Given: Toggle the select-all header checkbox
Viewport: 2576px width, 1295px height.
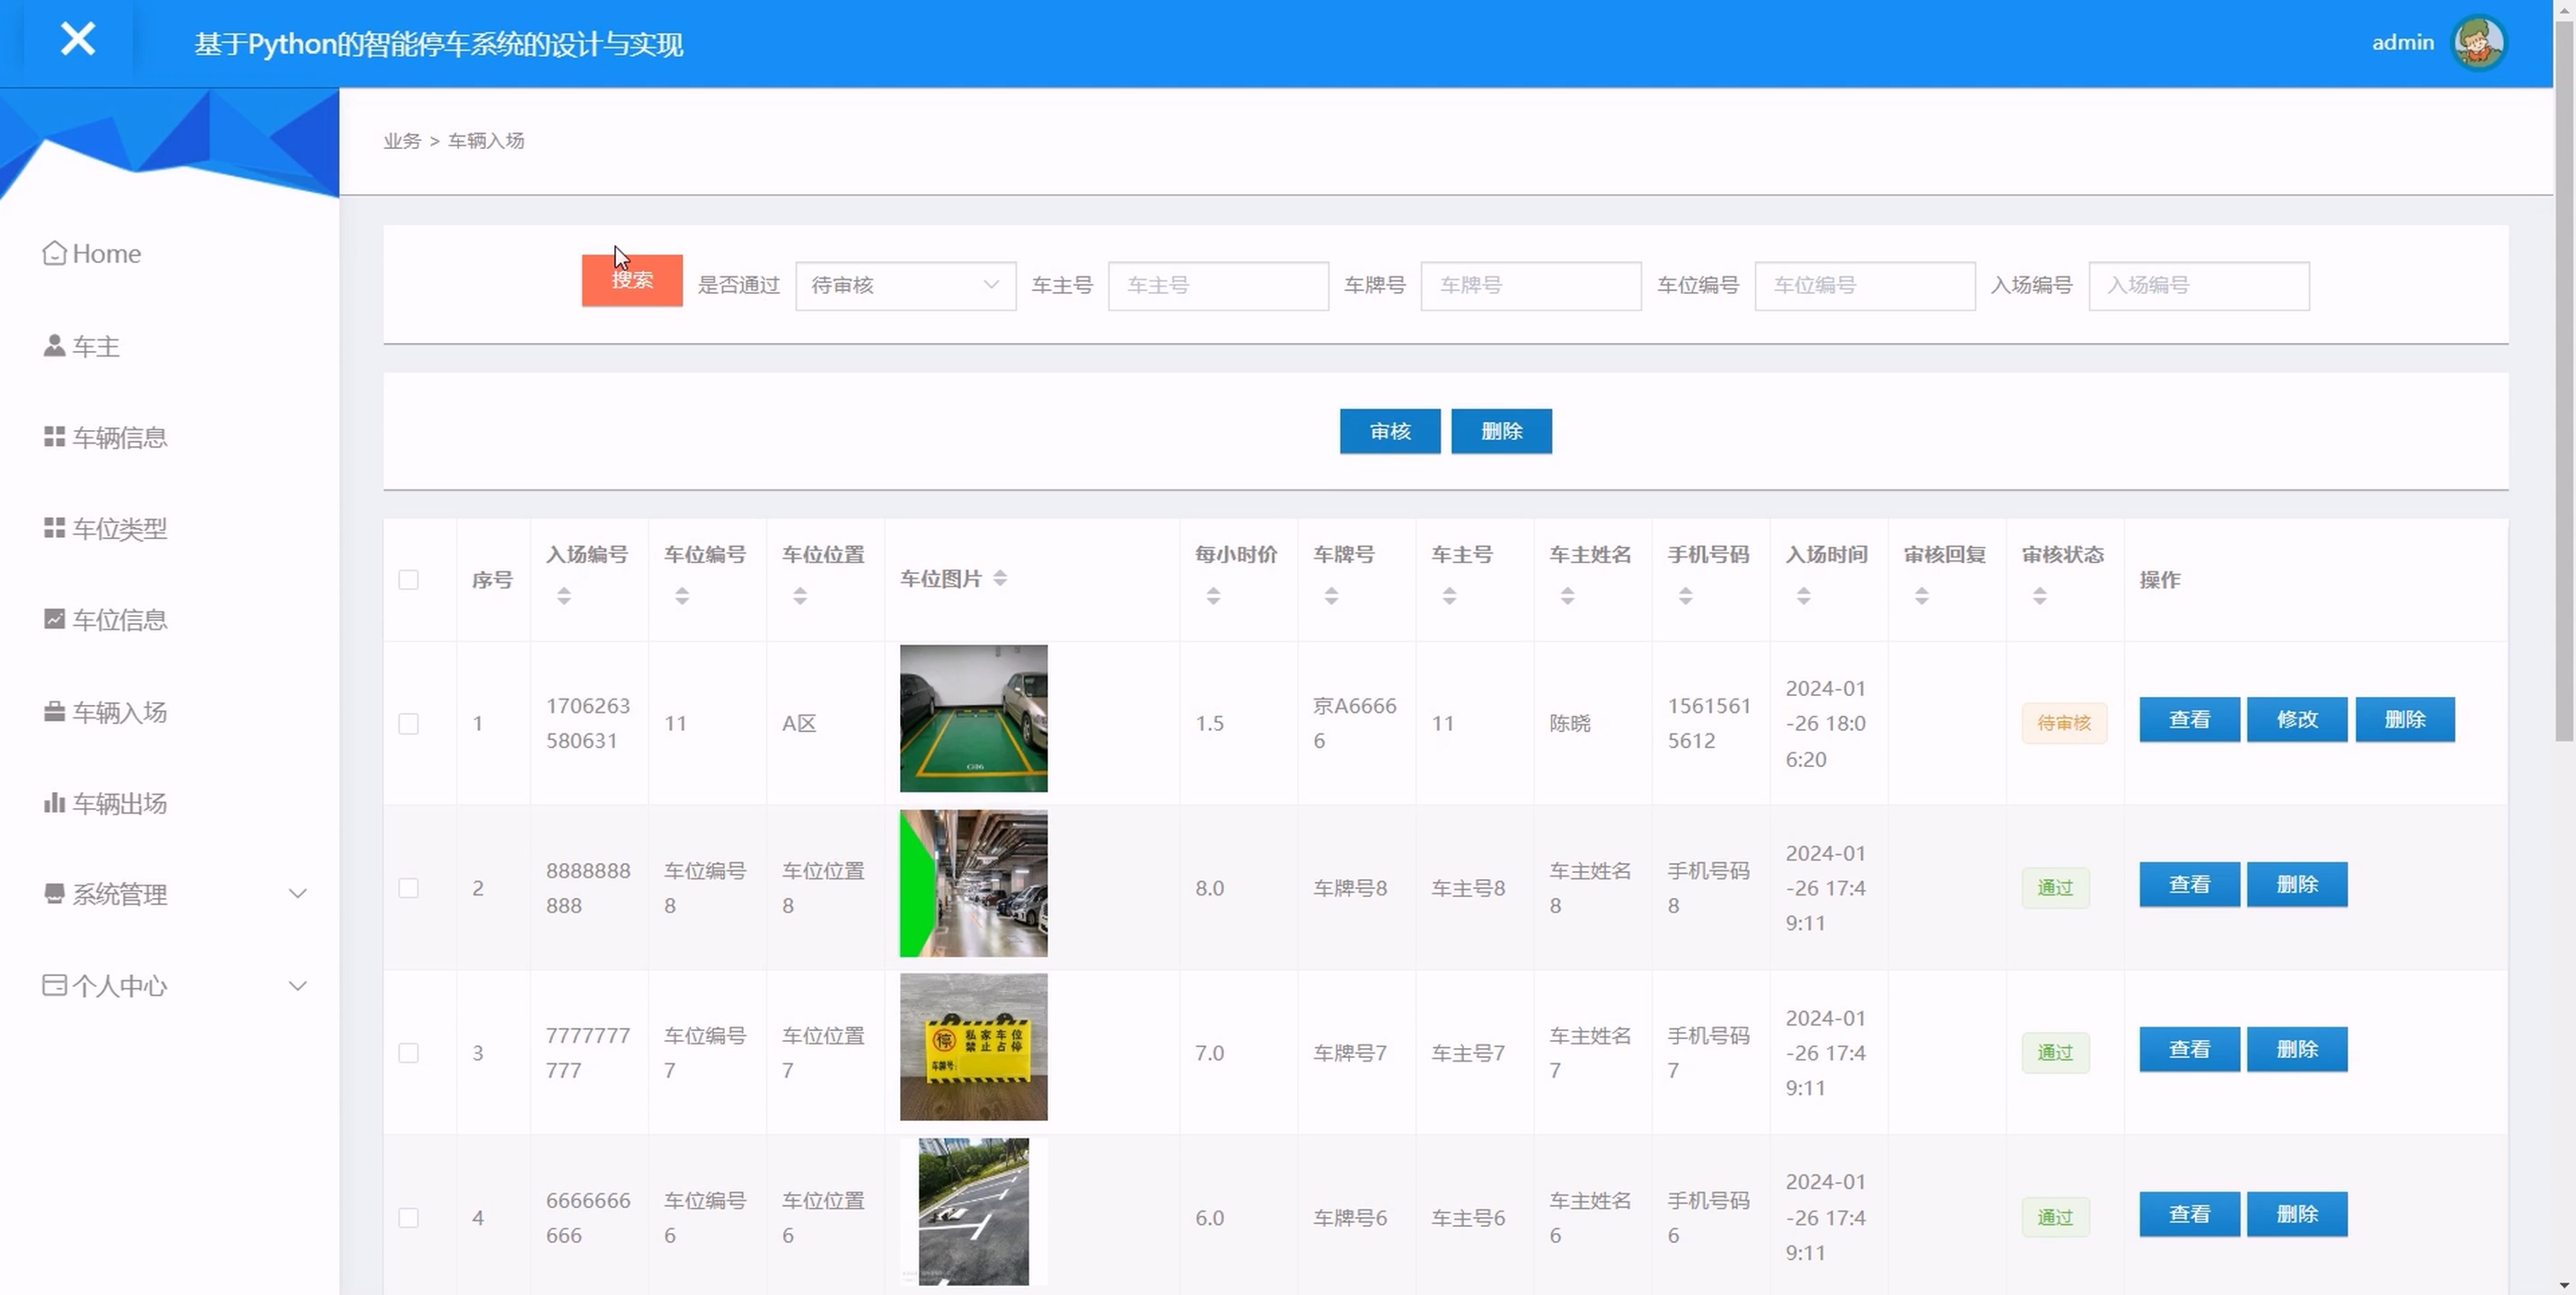Looking at the screenshot, I should point(408,580).
